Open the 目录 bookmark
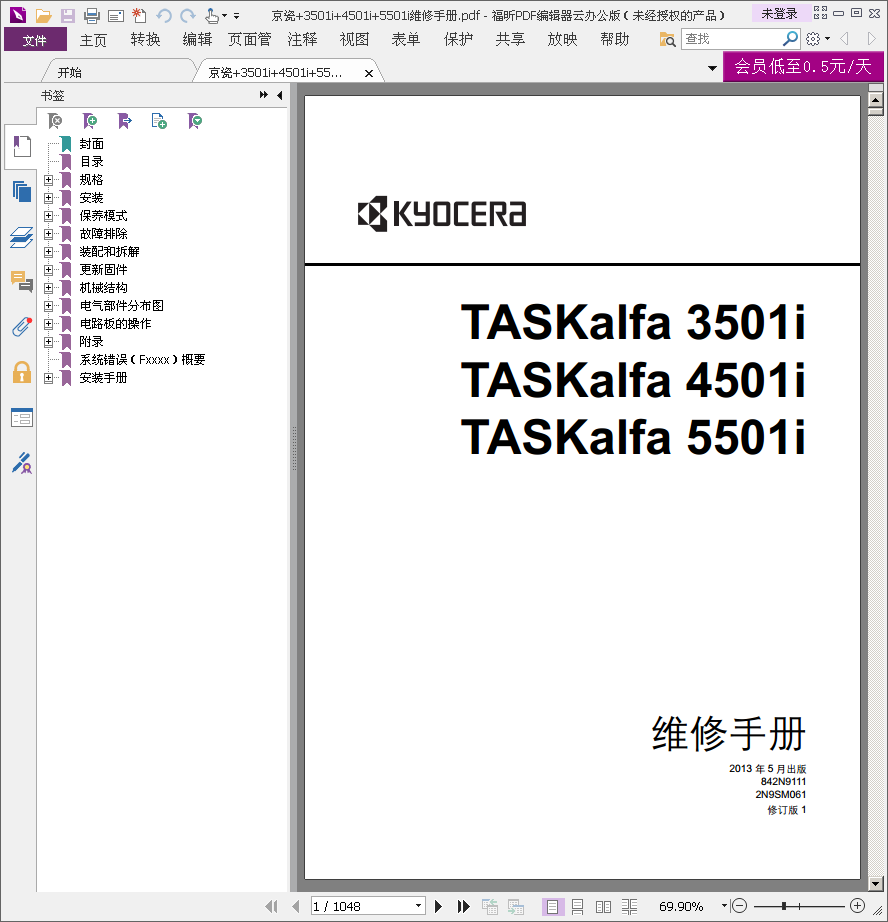The image size is (888, 922). point(91,162)
